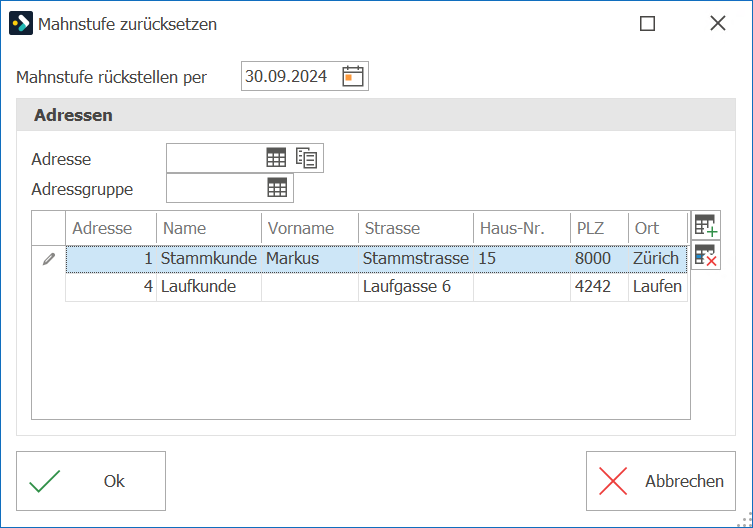The height and width of the screenshot is (528, 753).
Task: Sort by the Haus-Nr. column header
Action: 522,228
